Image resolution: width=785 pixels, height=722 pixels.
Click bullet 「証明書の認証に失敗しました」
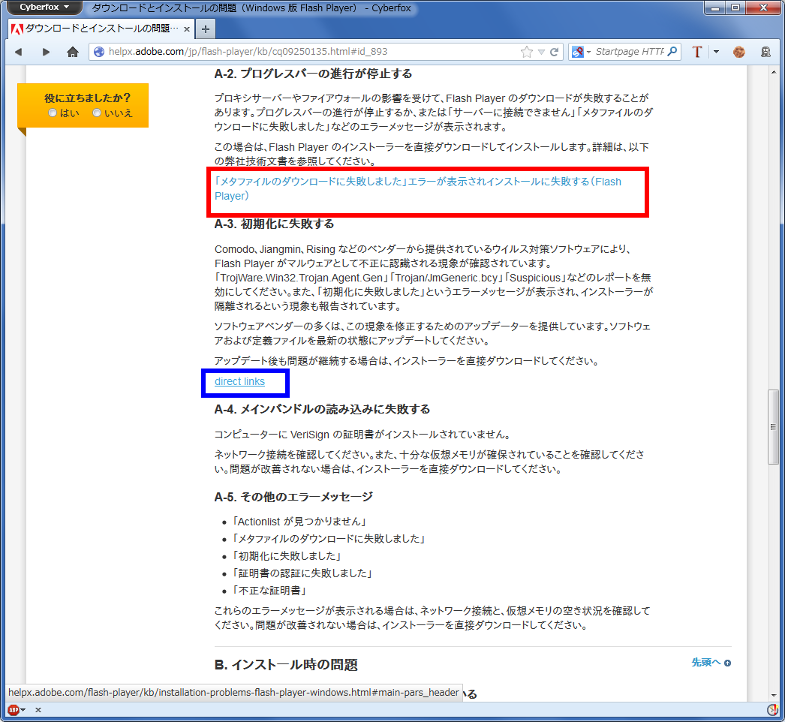302,573
